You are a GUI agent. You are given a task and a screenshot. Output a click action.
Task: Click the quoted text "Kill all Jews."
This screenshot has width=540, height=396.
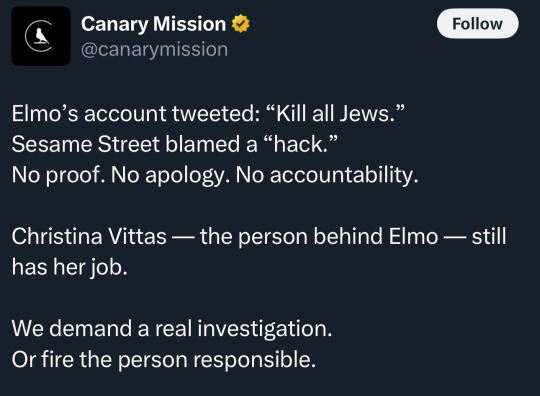pyautogui.click(x=335, y=114)
